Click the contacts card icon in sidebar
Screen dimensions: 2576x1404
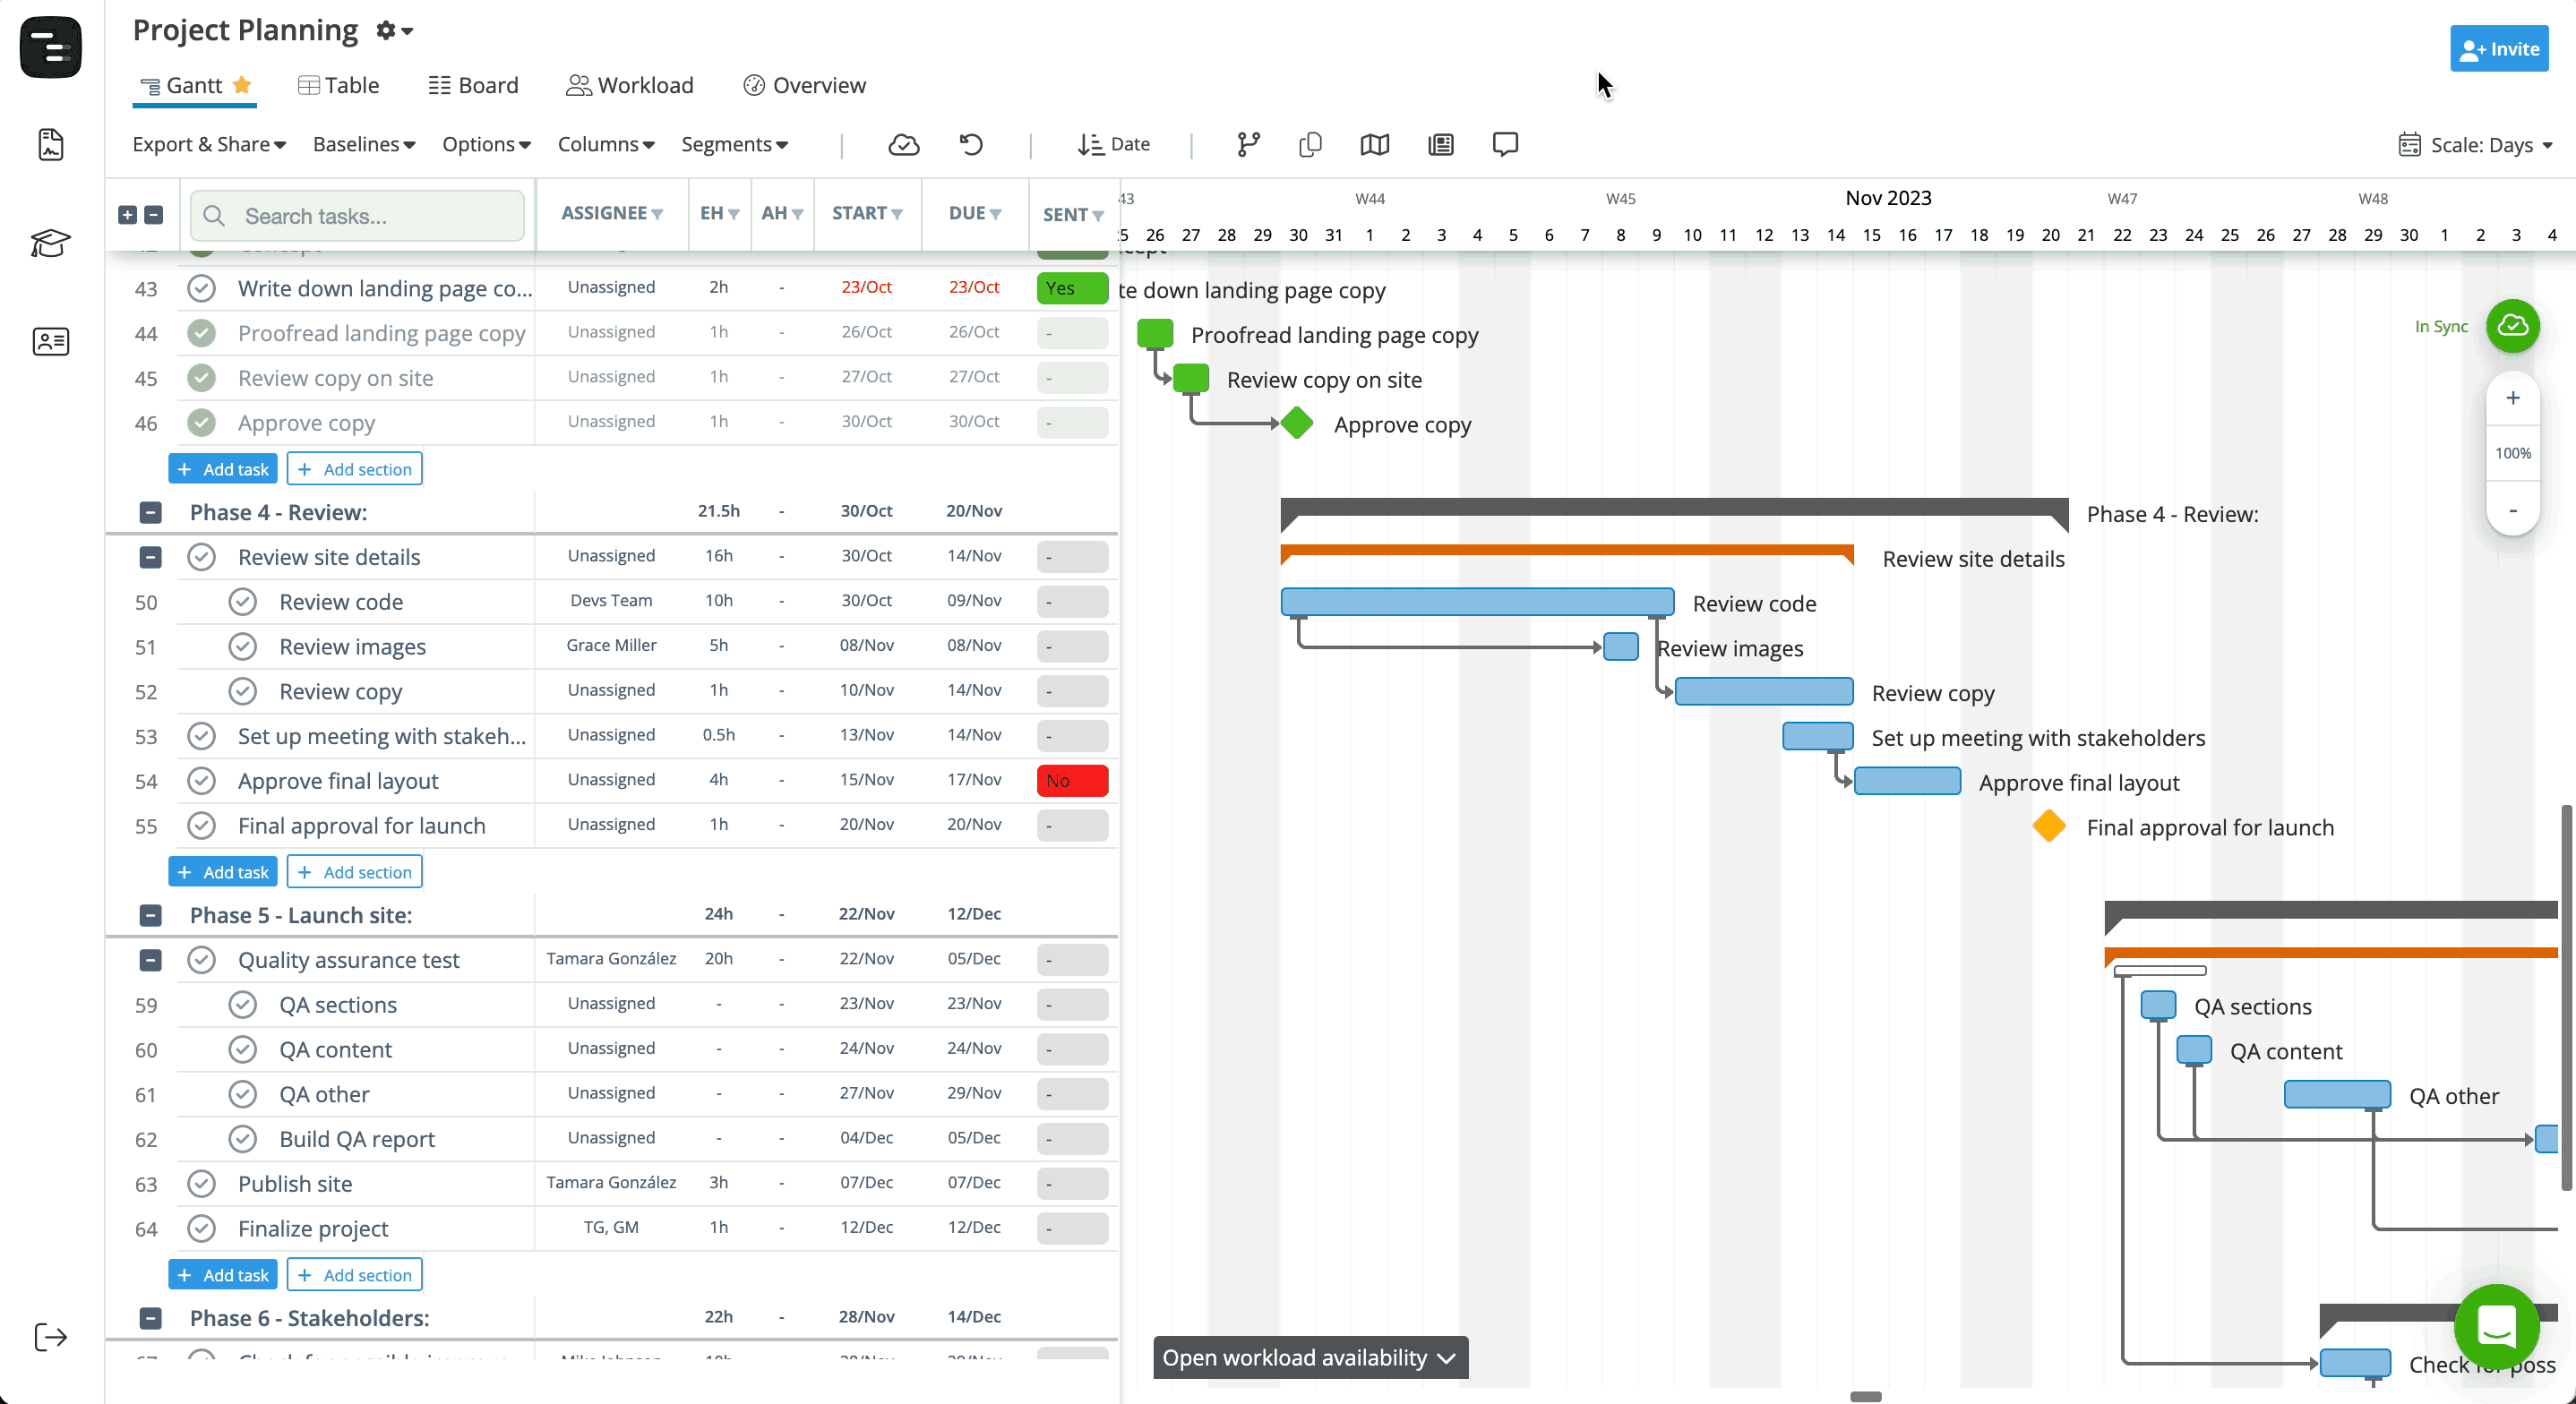click(x=50, y=341)
